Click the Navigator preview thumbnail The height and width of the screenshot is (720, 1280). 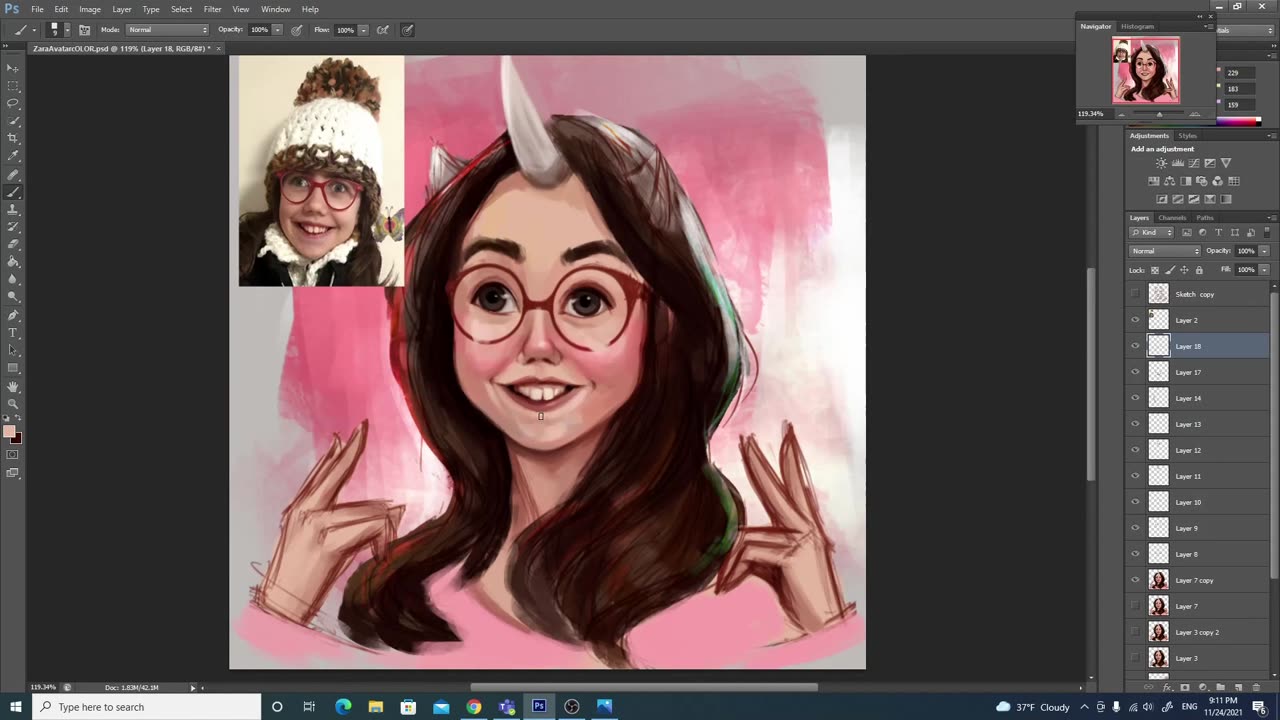click(x=1146, y=70)
